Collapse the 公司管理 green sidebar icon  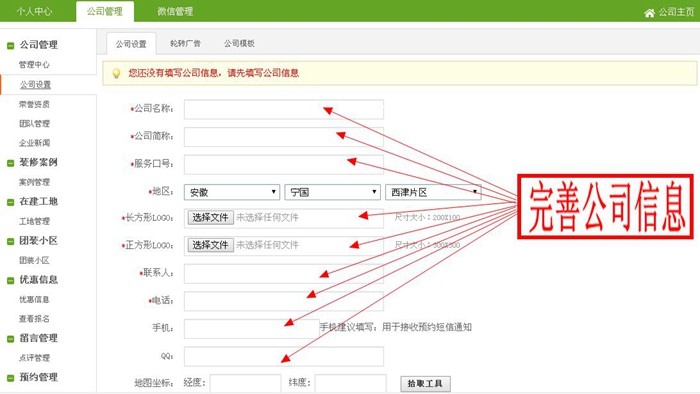coord(10,46)
